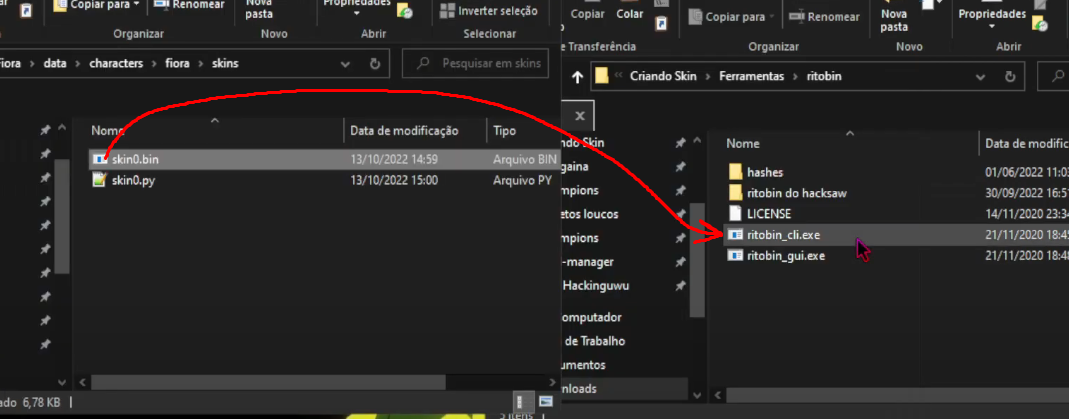Click pin icon beside Hackinguwu
The width and height of the screenshot is (1069, 419).
coord(680,286)
